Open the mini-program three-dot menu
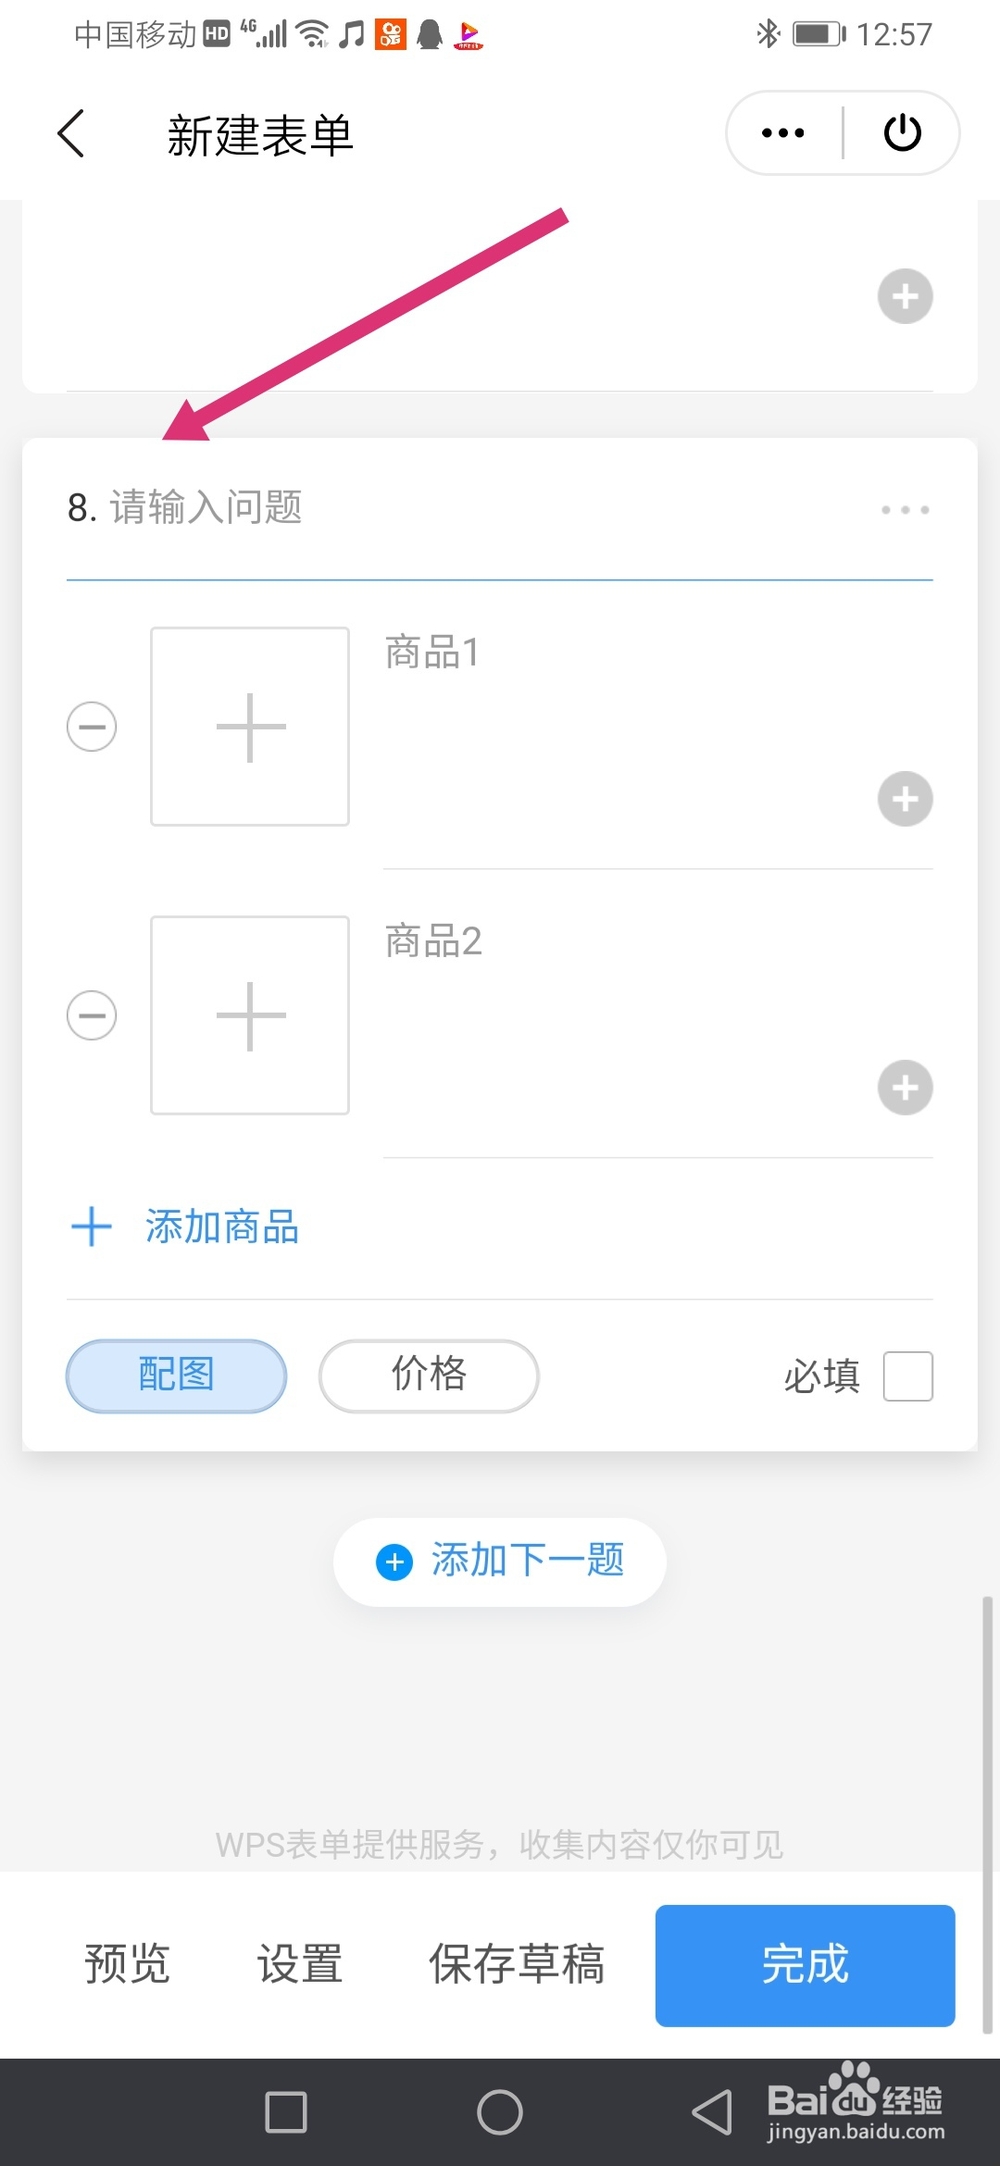The image size is (1000, 2166). (783, 133)
